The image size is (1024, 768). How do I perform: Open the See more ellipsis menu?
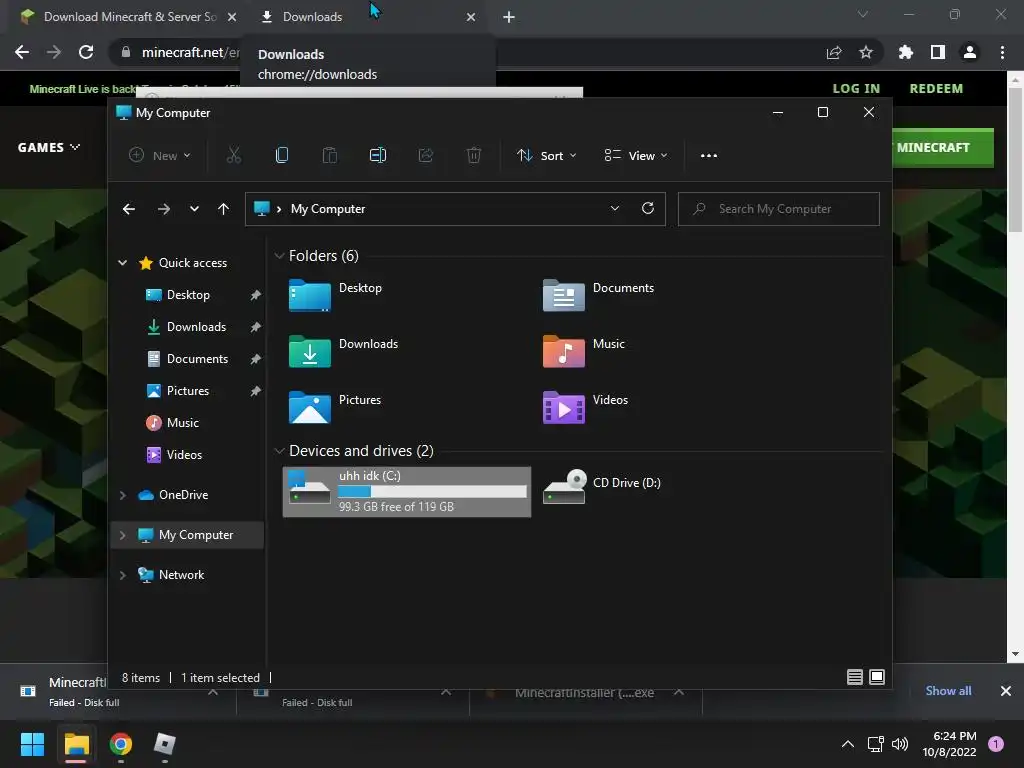(x=709, y=155)
